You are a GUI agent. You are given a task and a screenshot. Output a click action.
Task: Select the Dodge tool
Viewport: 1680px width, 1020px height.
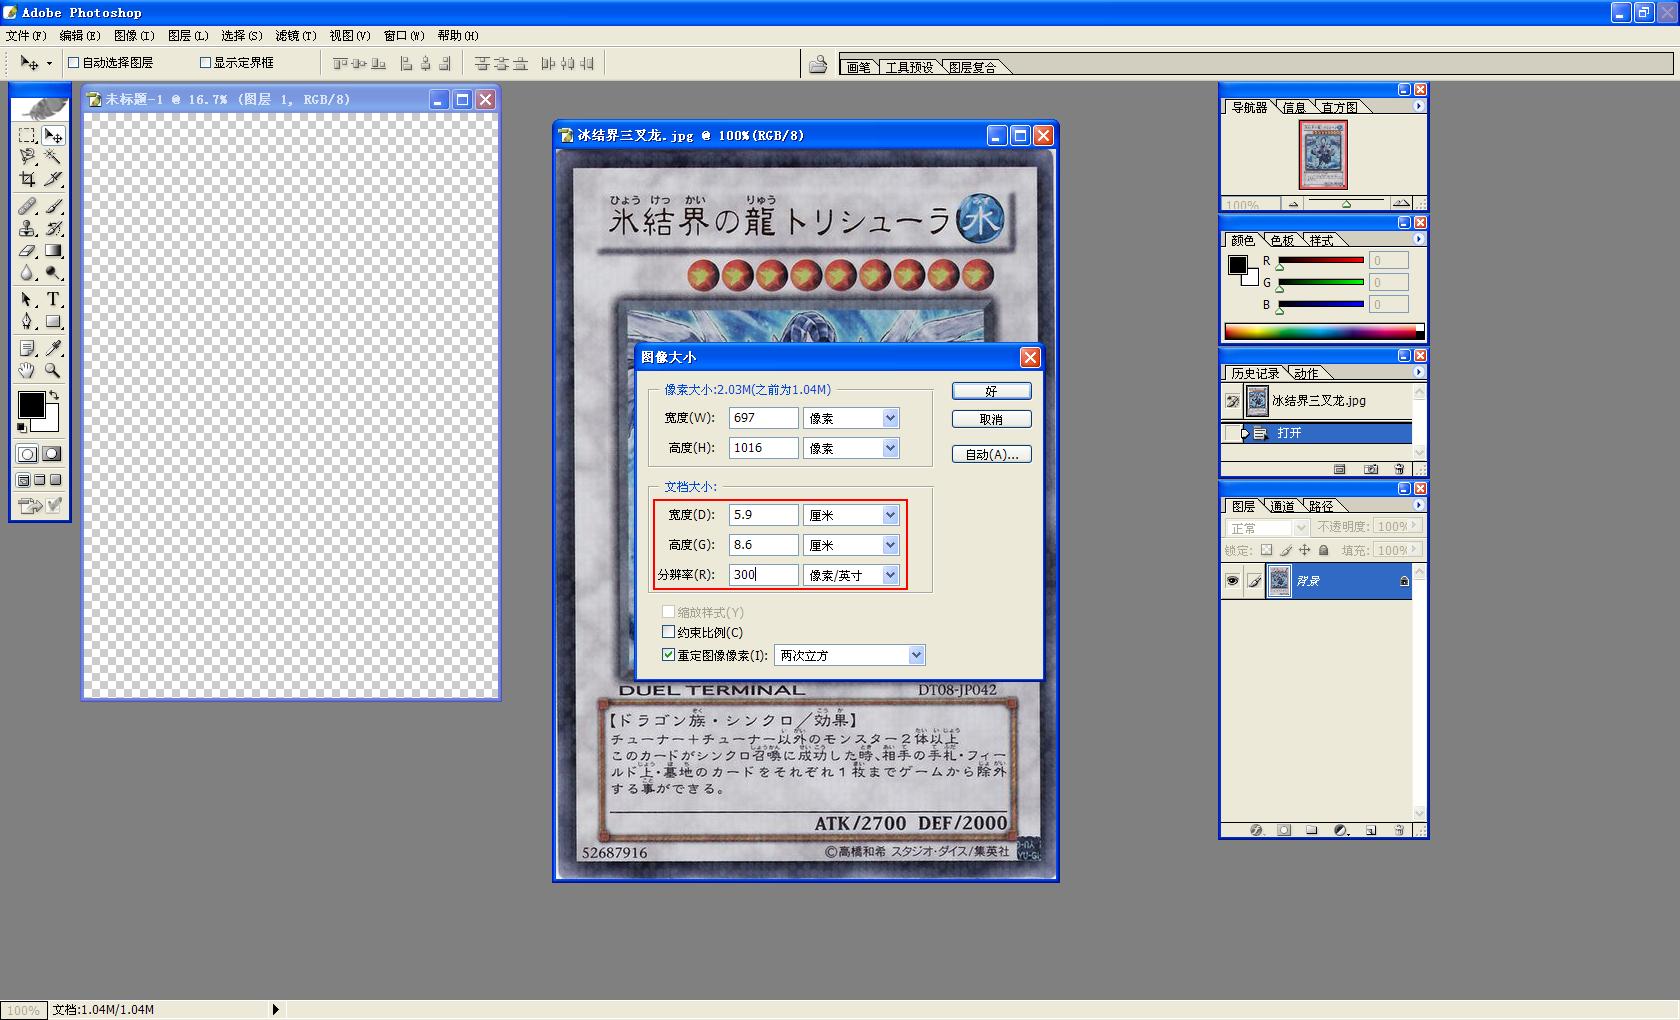[53, 273]
